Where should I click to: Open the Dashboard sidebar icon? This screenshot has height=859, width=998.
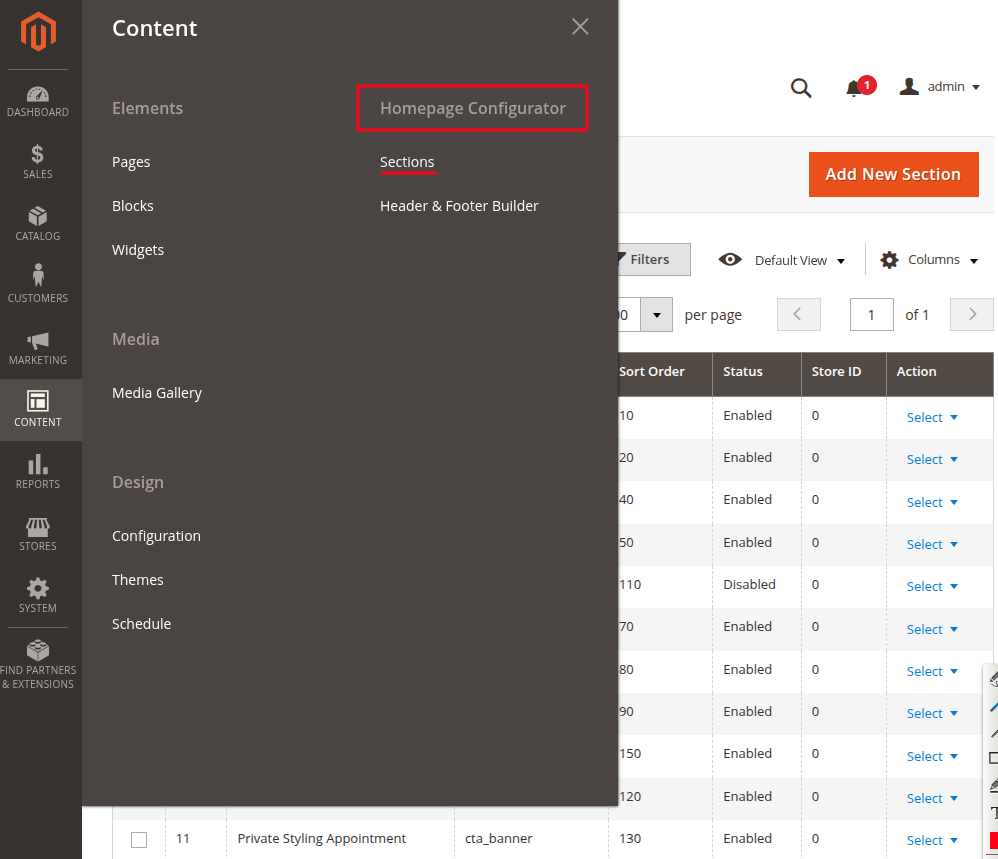(x=38, y=102)
